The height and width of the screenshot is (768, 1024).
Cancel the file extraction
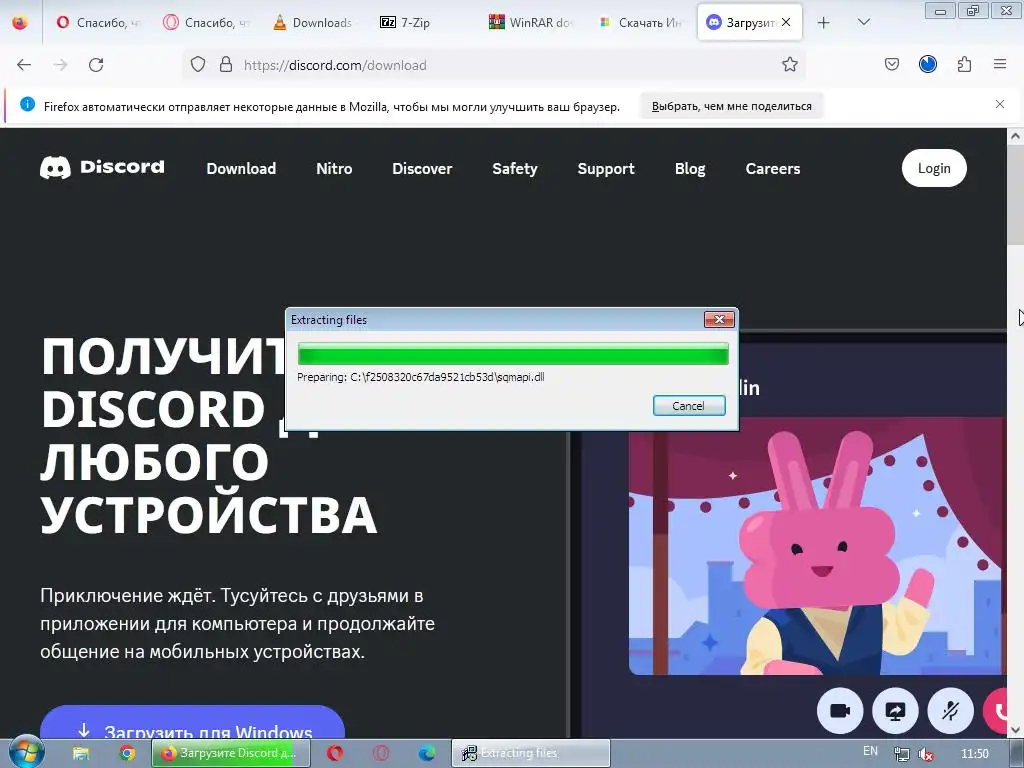689,406
